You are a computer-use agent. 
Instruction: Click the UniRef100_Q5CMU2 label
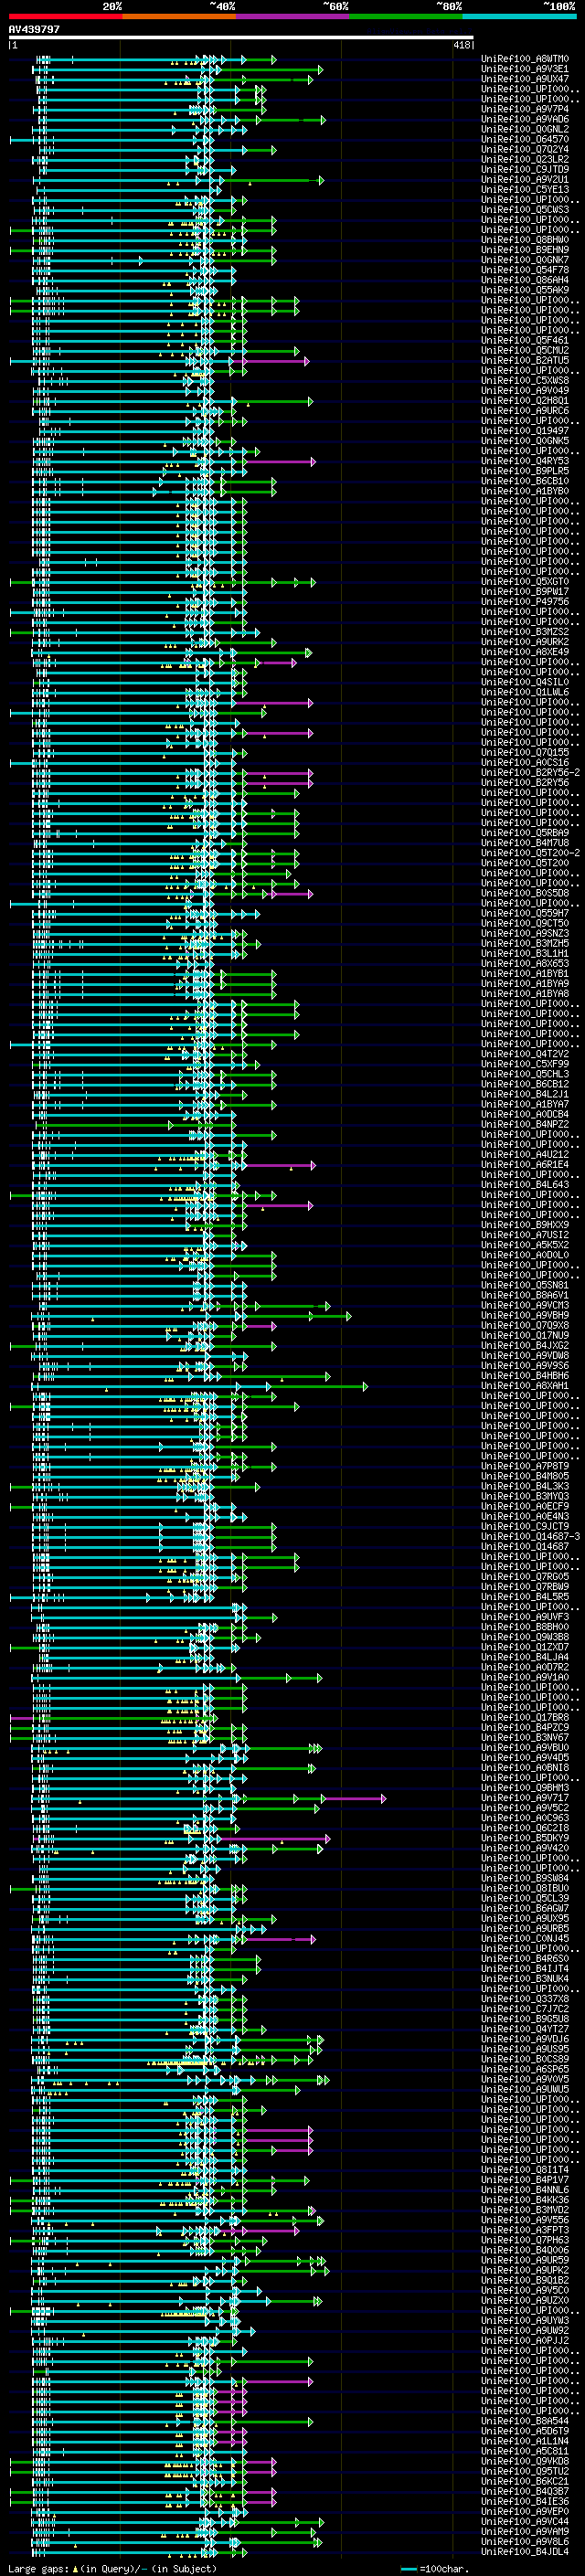pyautogui.click(x=525, y=350)
